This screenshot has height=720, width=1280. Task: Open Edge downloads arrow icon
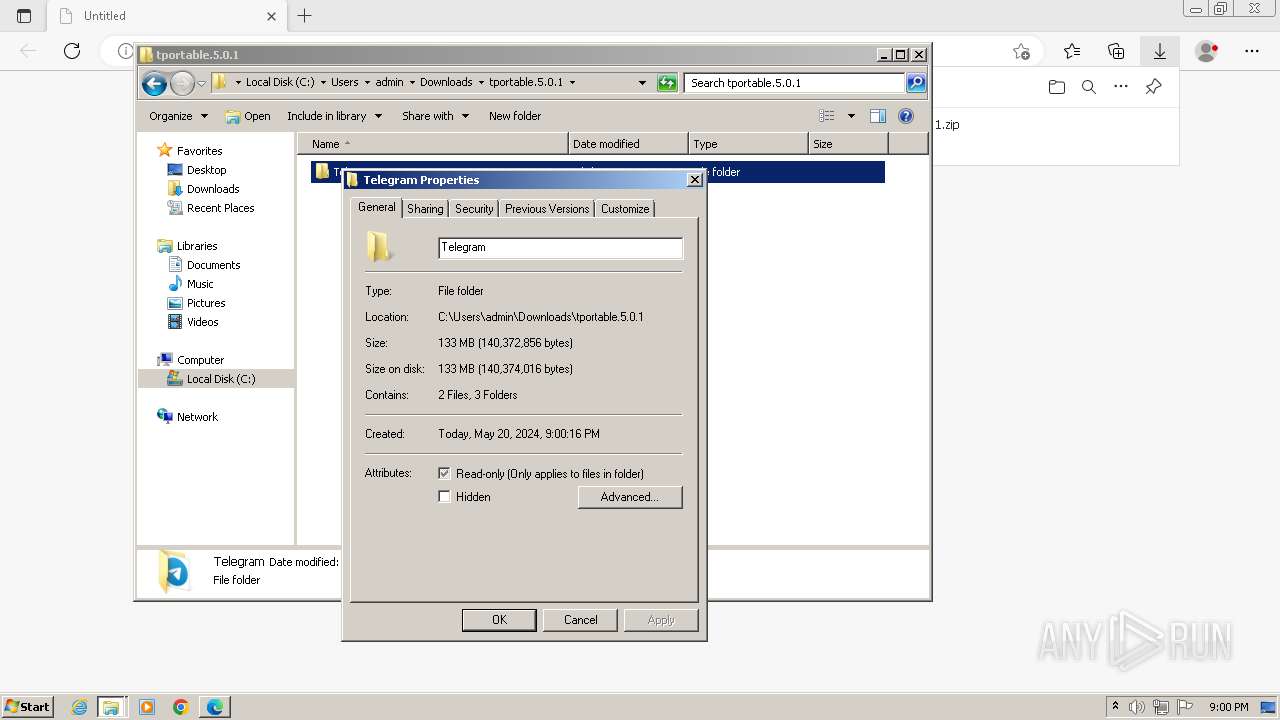click(x=1159, y=51)
